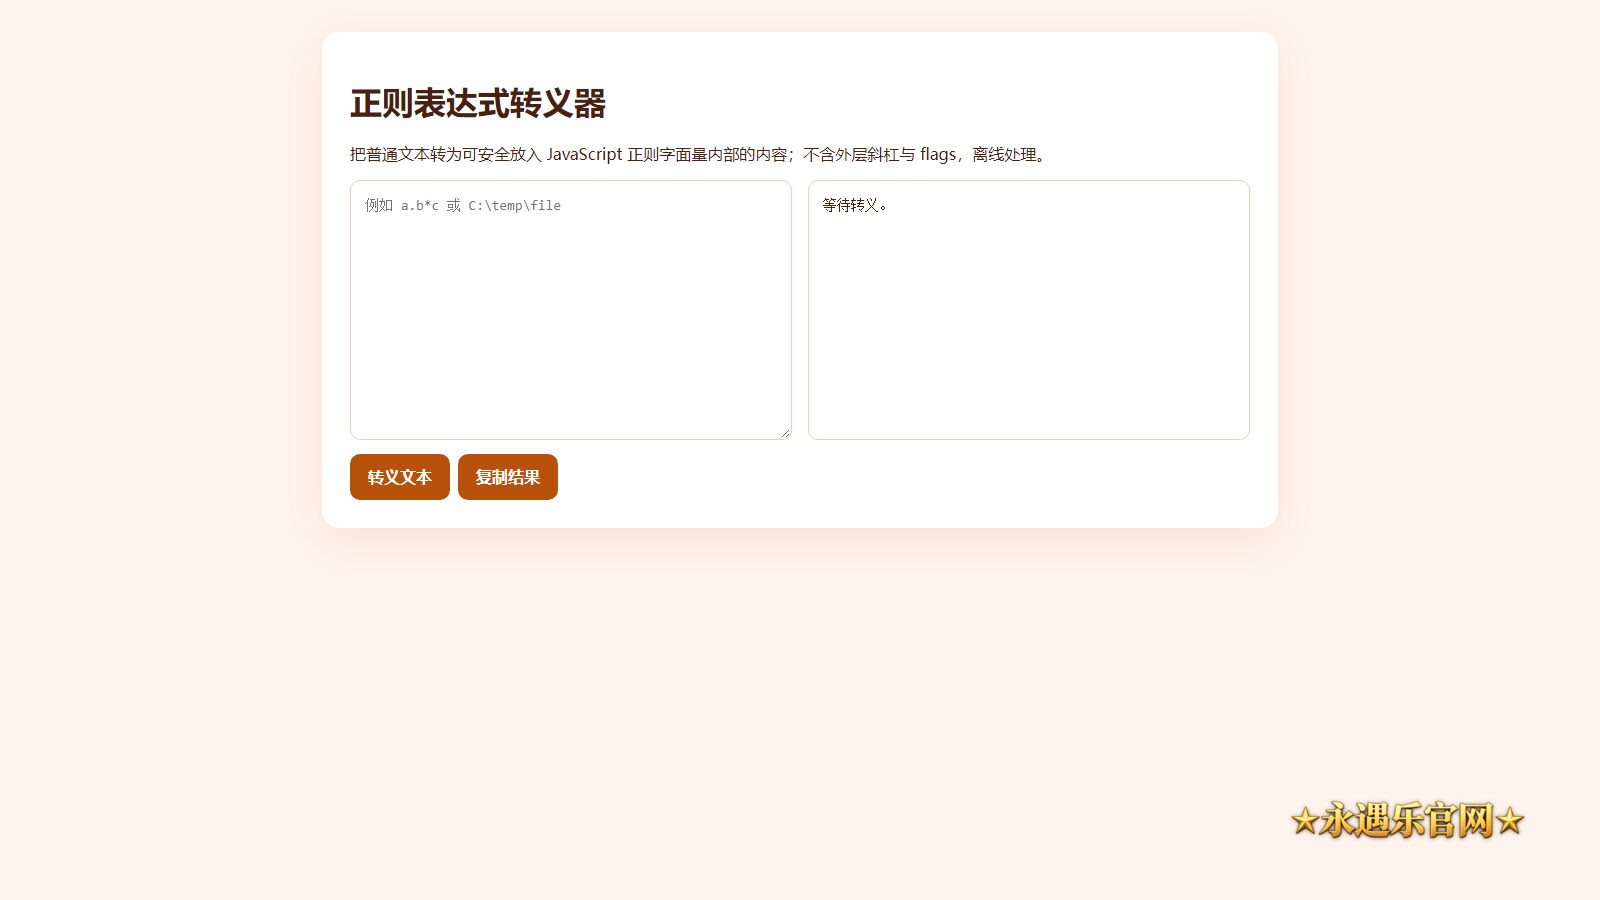Select the 等待转义。 output text
This screenshot has width=1600, height=900.
pos(855,205)
